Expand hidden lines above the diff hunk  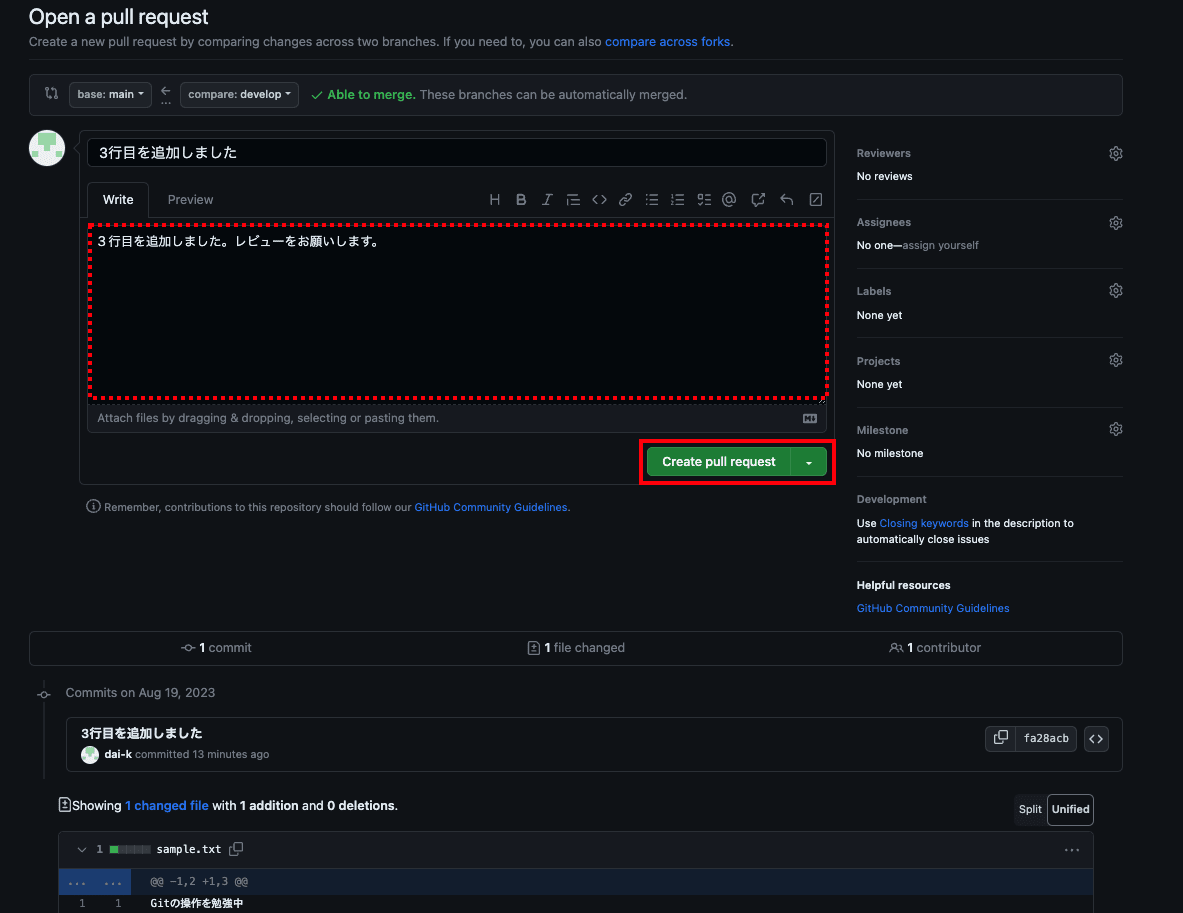click(x=94, y=882)
